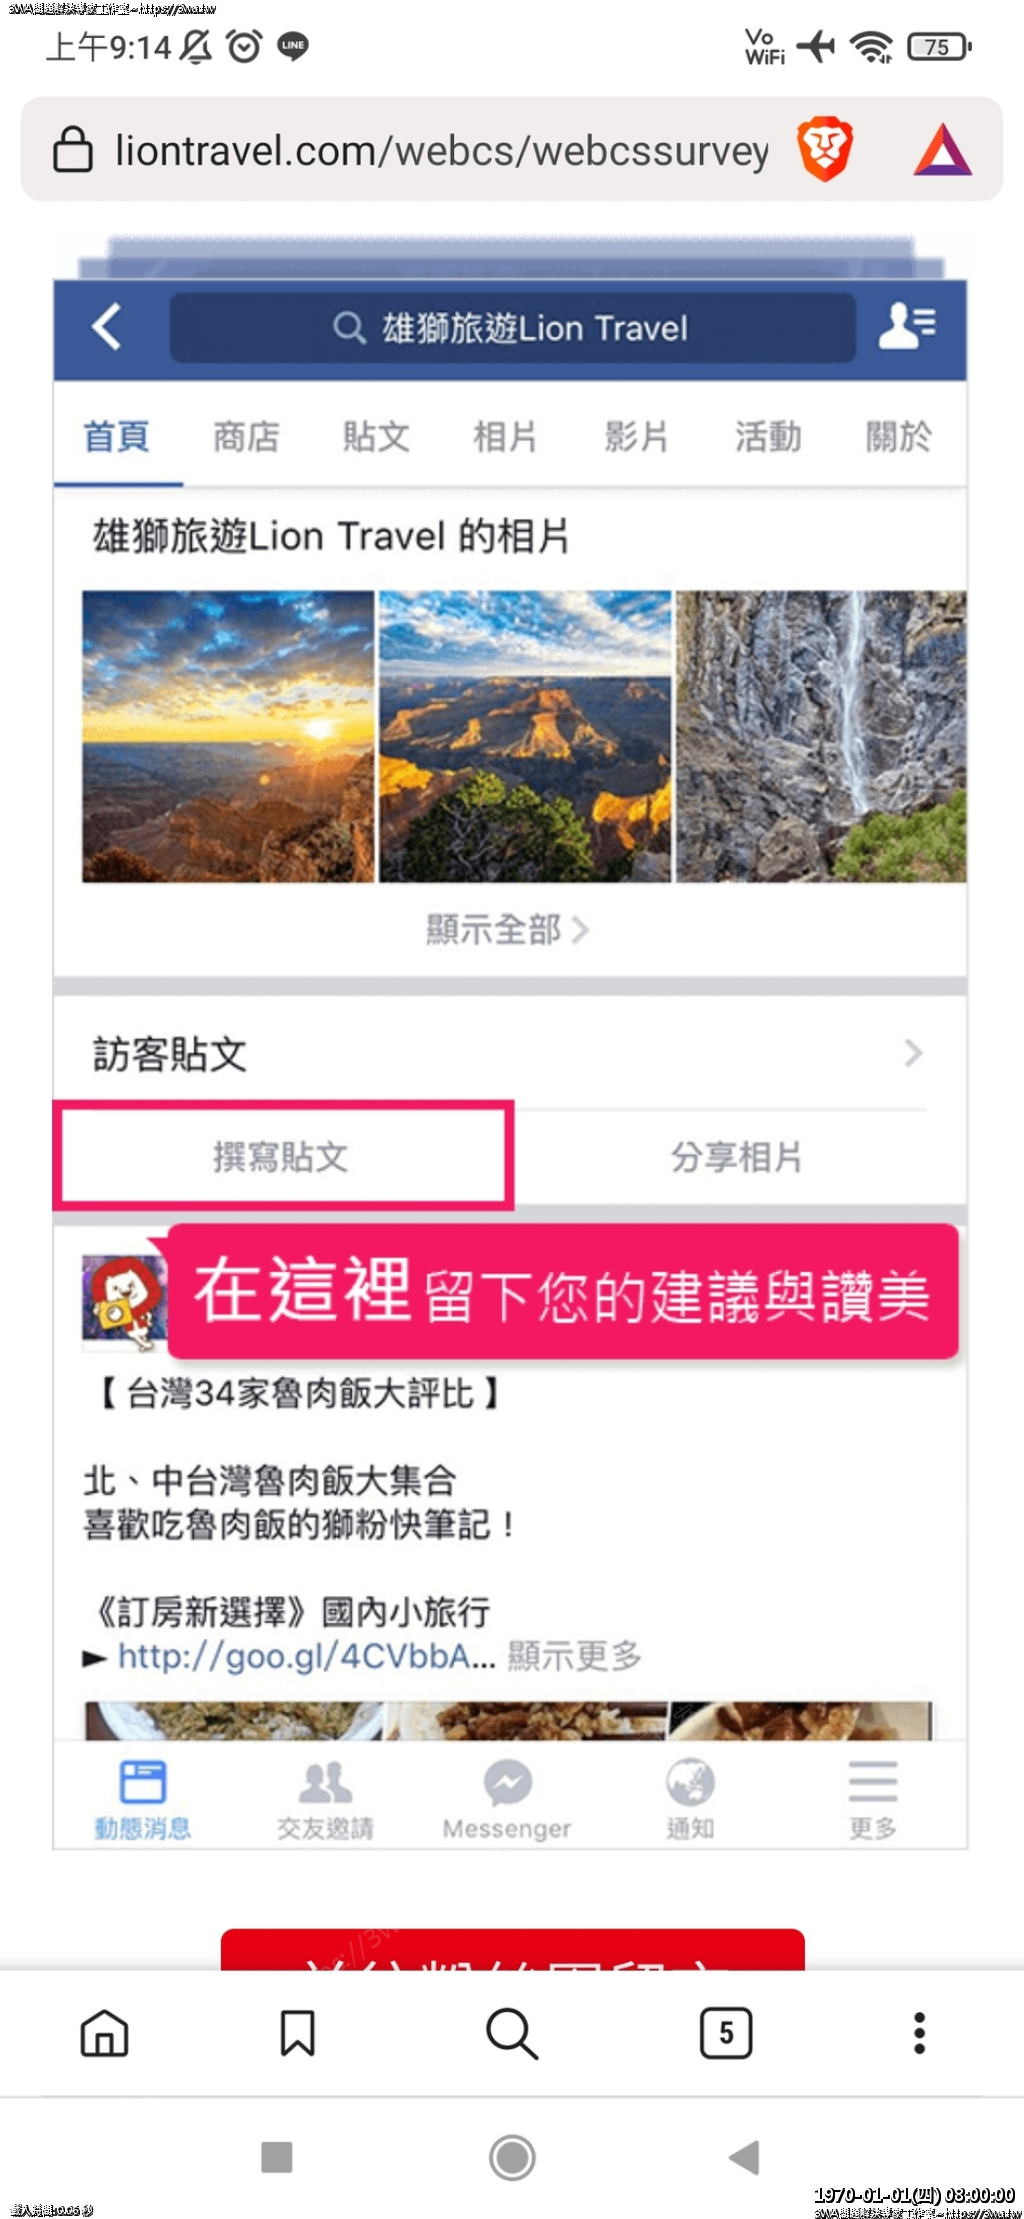Viewport: 1024px width, 2219px height.
Task: Switch to the 影片 tab
Action: [636, 436]
